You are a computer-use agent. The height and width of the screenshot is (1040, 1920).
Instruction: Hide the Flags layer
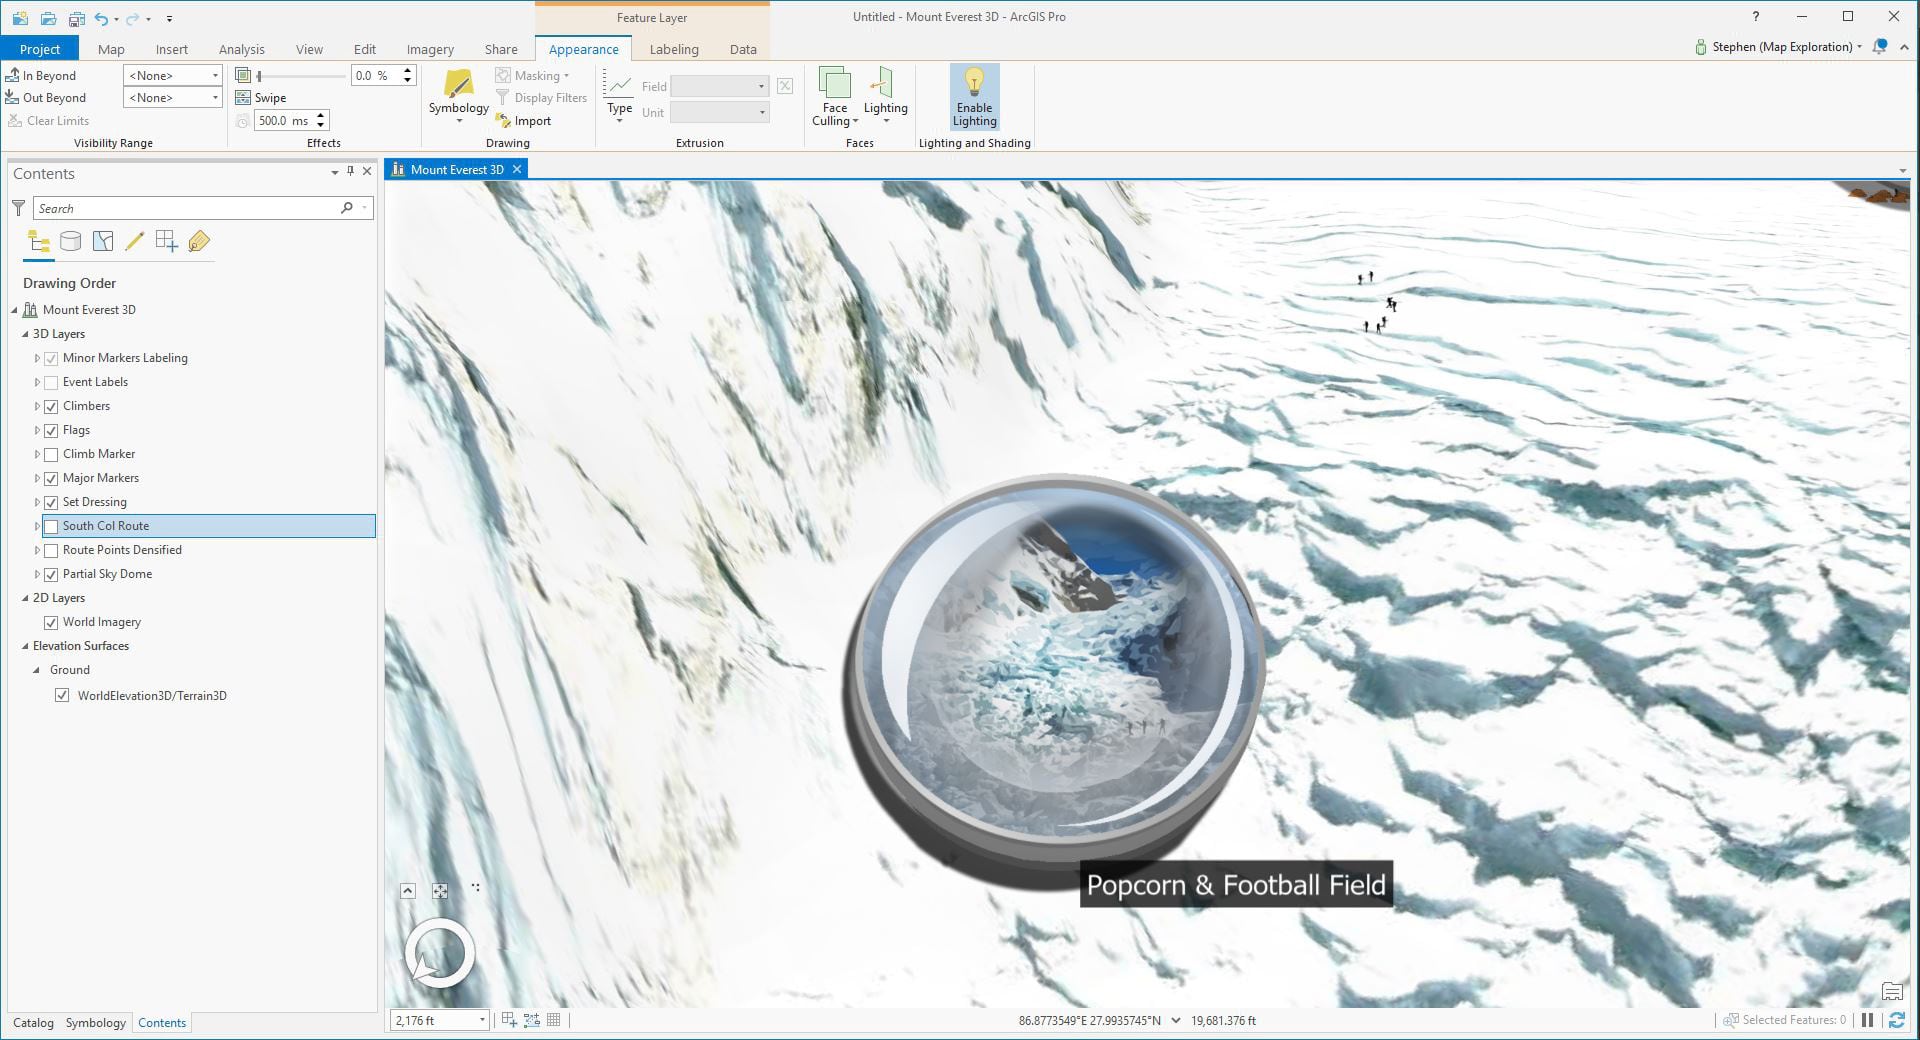tap(51, 430)
